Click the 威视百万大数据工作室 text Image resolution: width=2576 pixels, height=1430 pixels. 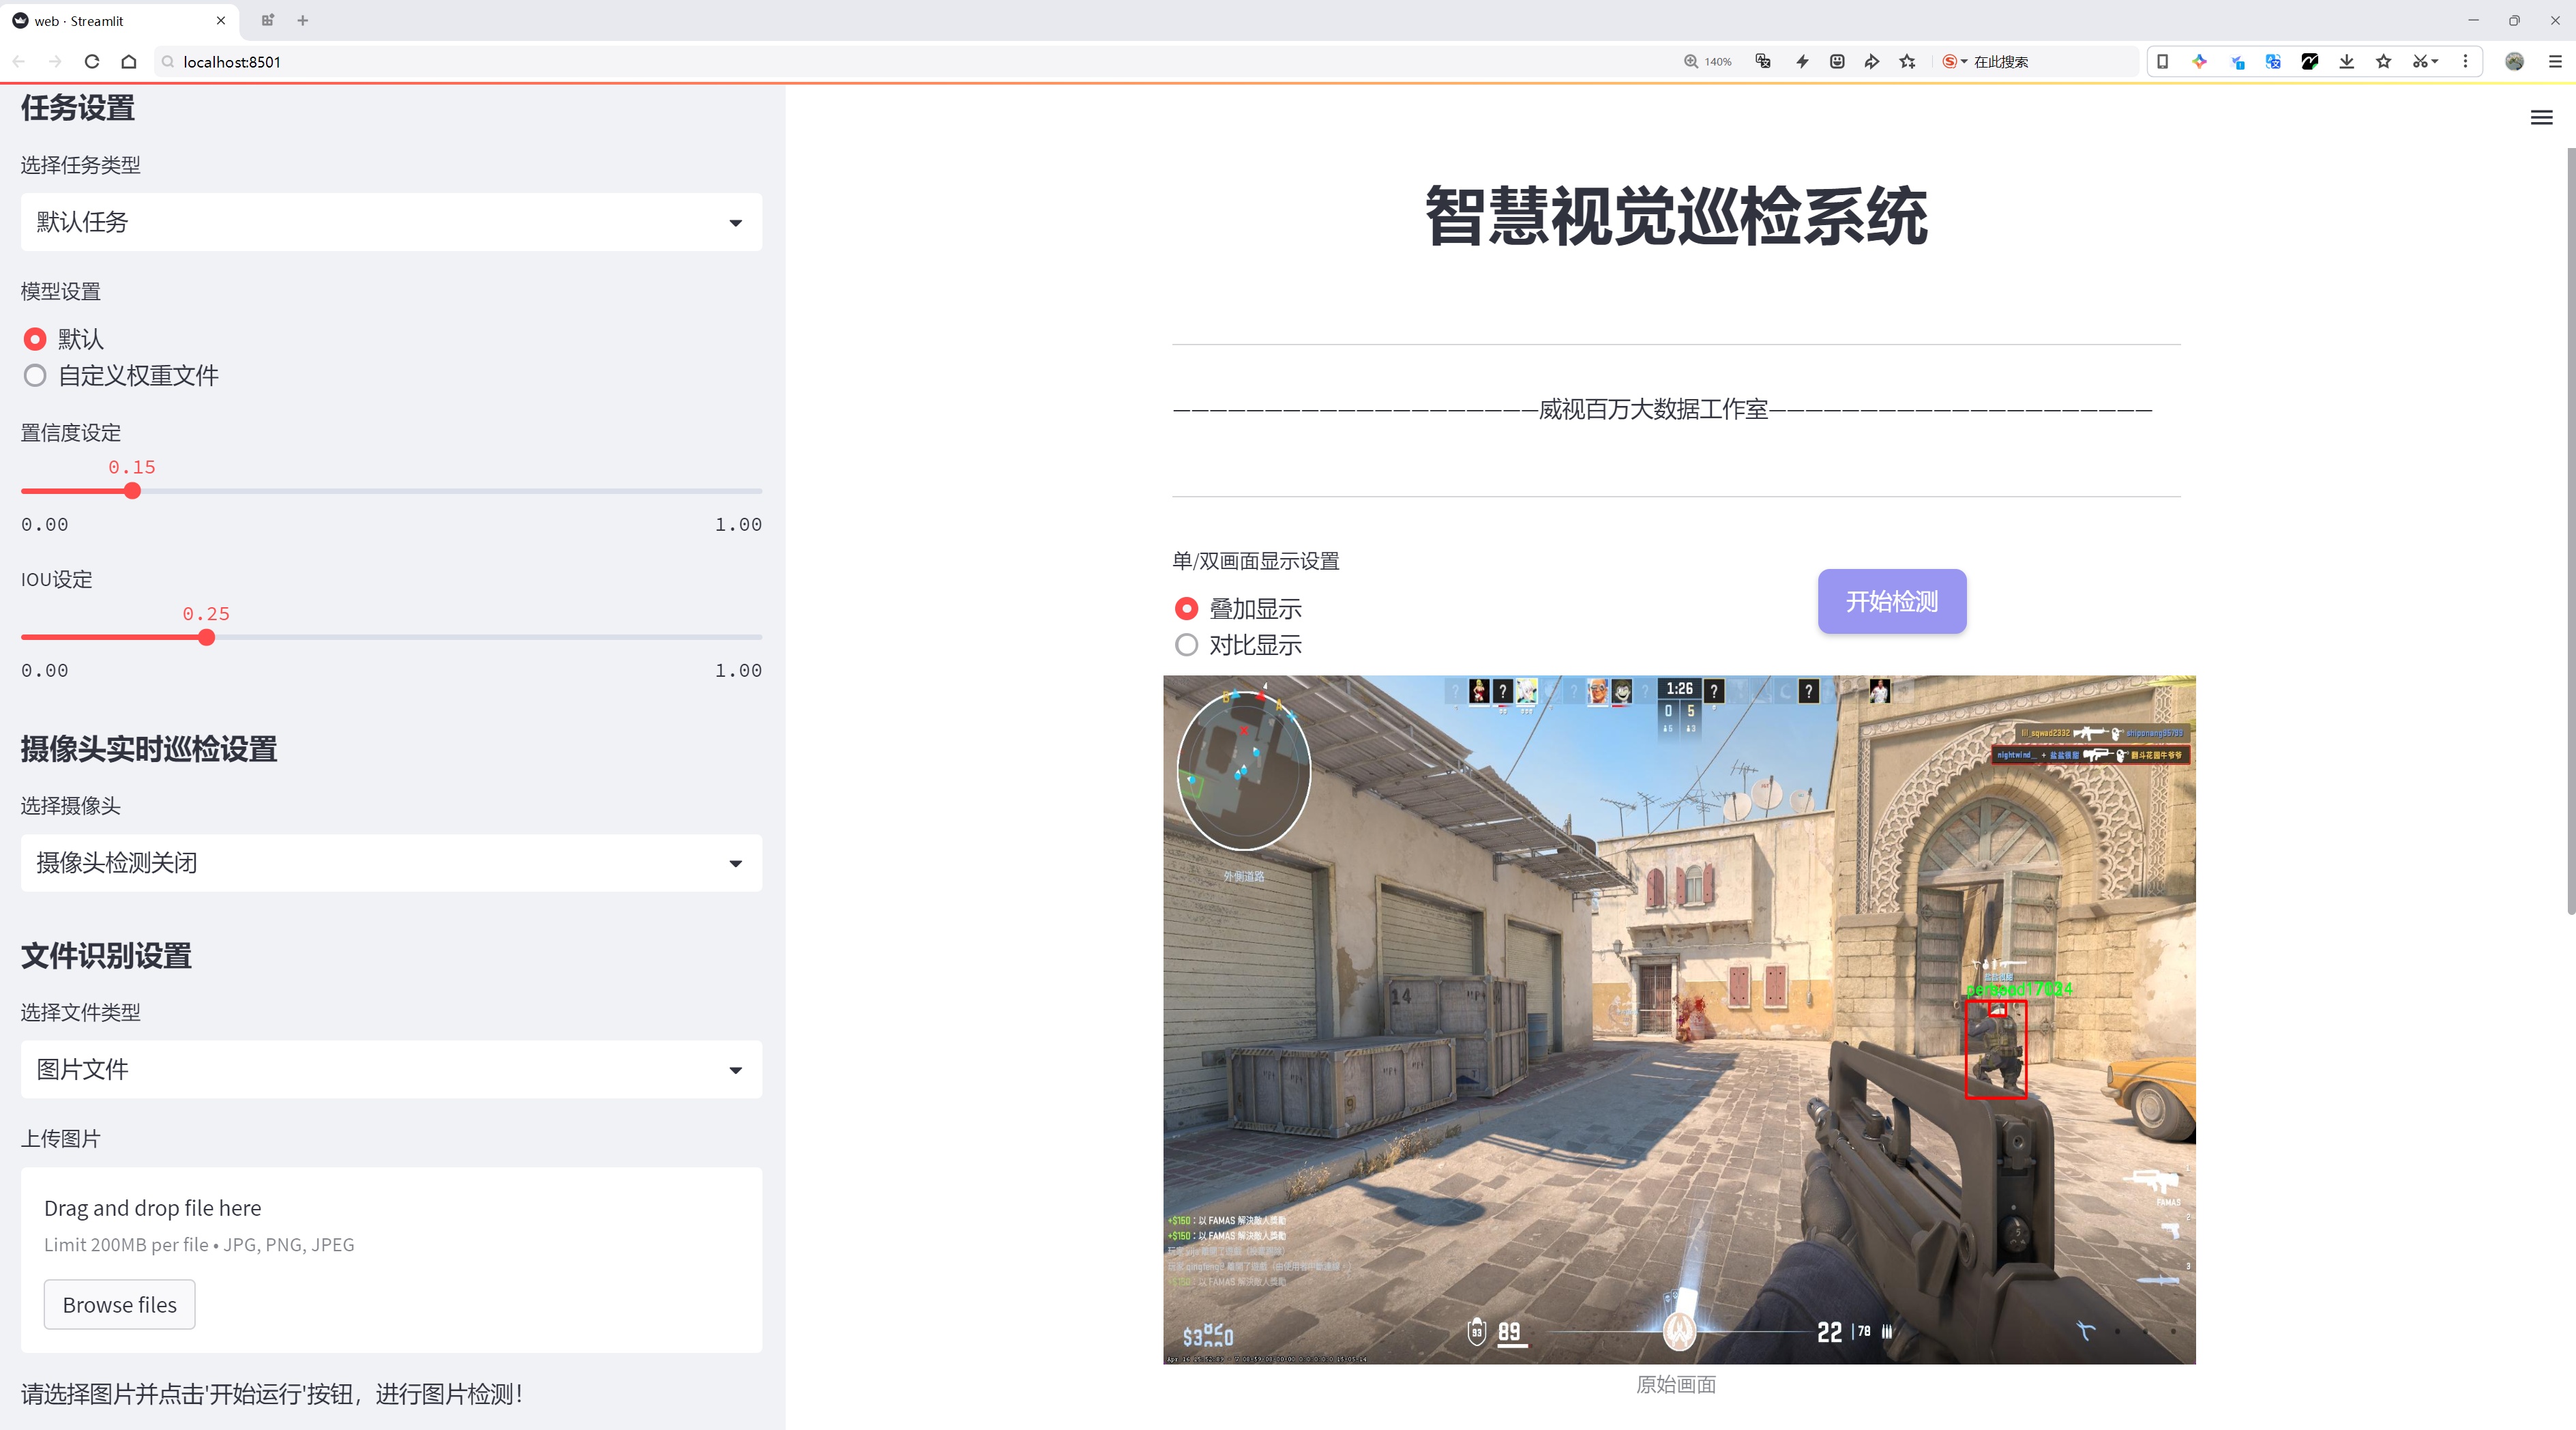coord(1653,409)
